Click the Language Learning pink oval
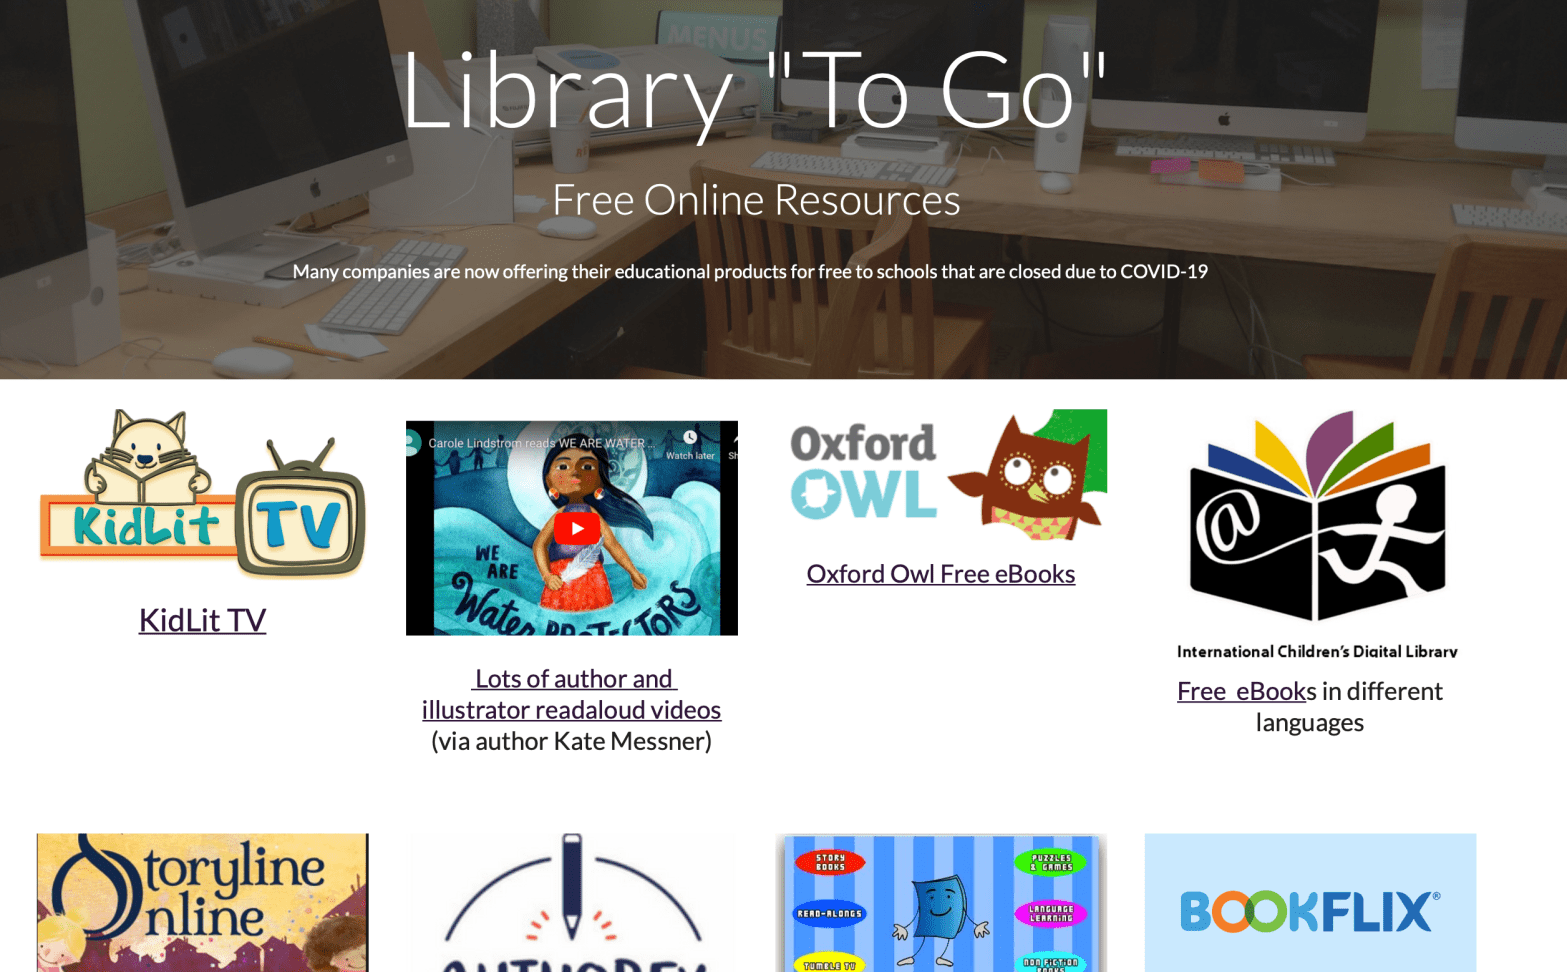 pyautogui.click(x=1051, y=913)
